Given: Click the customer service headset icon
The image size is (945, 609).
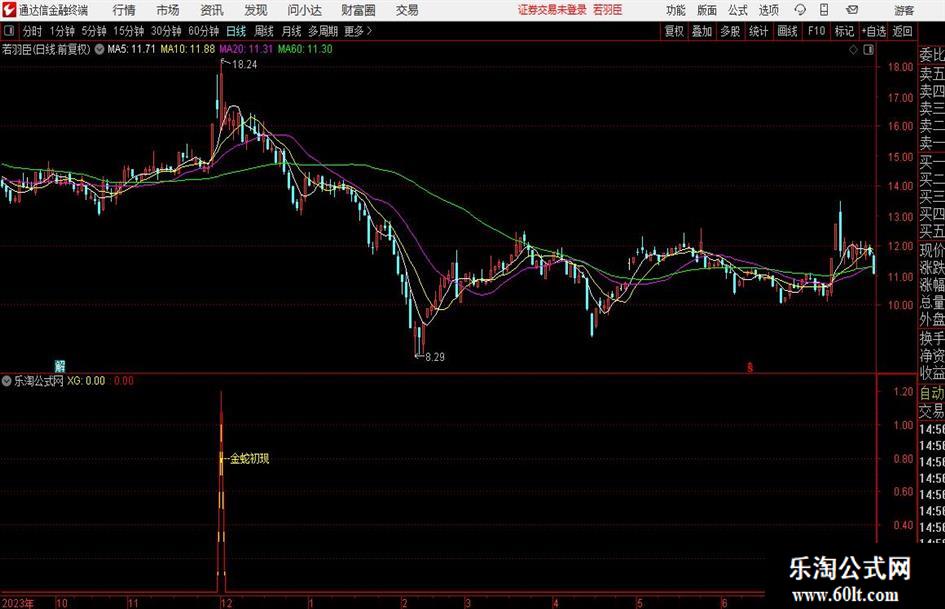Looking at the screenshot, I should pyautogui.click(x=800, y=10).
